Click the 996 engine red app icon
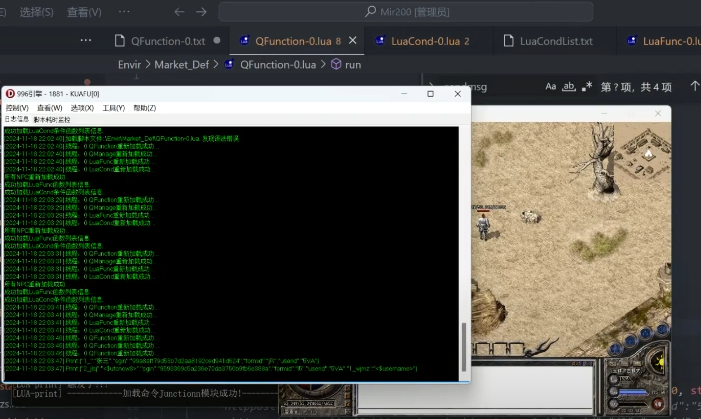Screen dimensions: 701x419 [x=10, y=93]
